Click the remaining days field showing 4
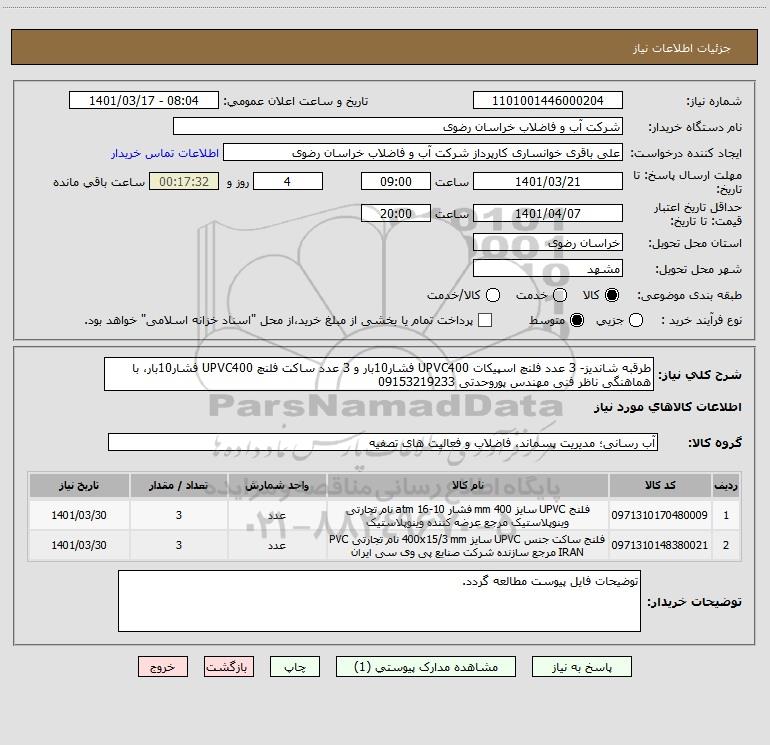This screenshot has height=745, width=770. pyautogui.click(x=288, y=181)
